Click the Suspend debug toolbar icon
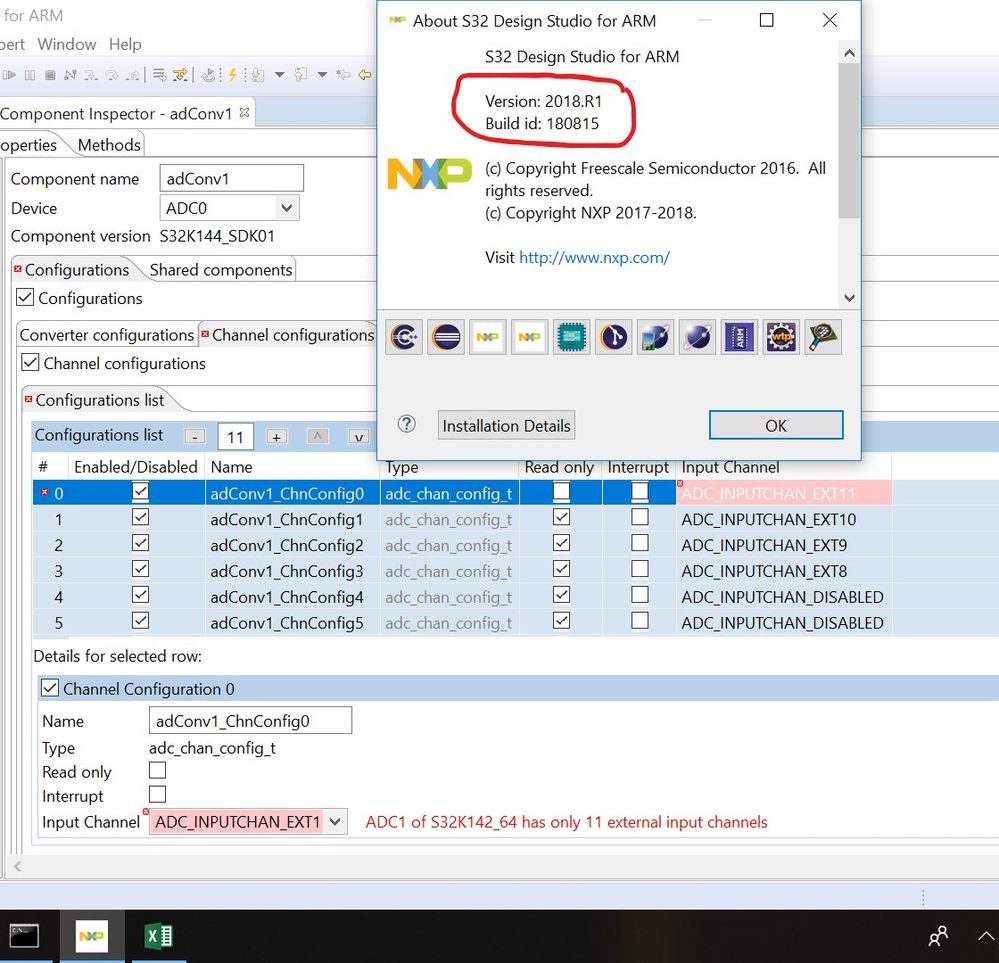999x963 pixels. pyautogui.click(x=30, y=75)
